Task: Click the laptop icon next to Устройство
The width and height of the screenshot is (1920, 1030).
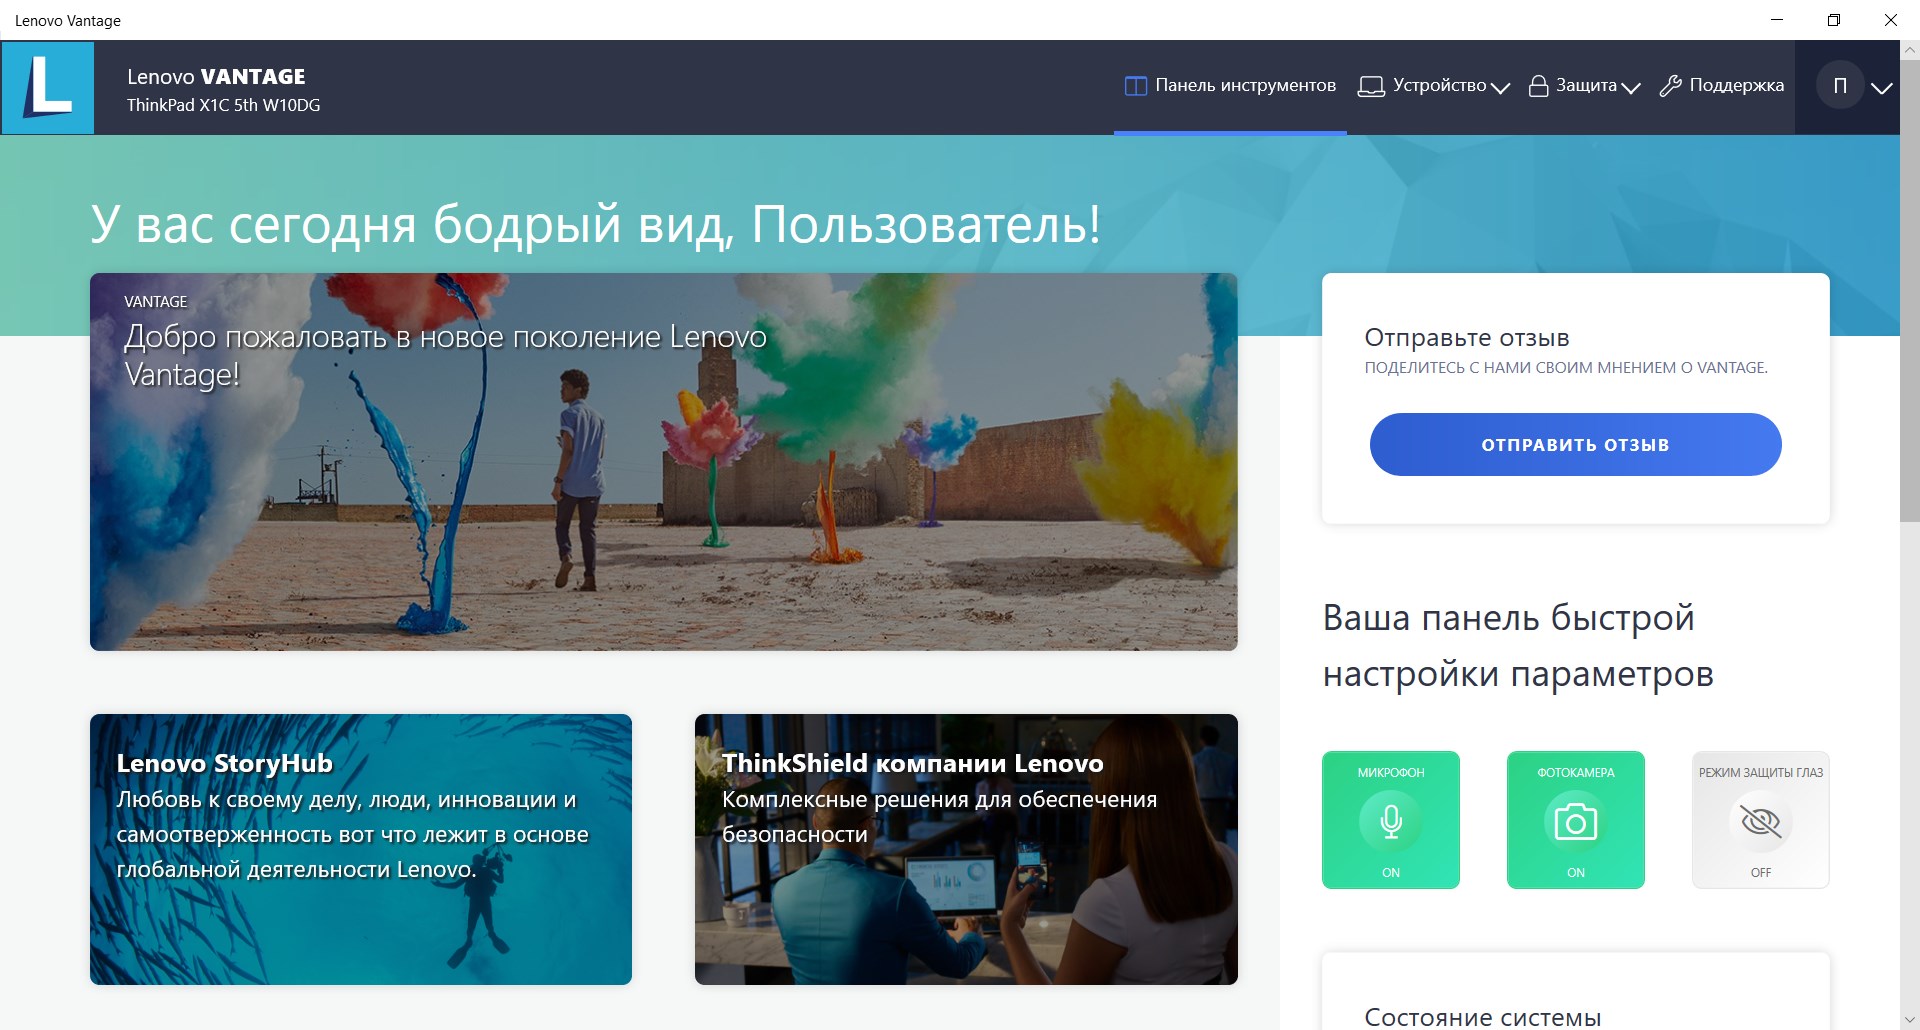Action: 1371,87
